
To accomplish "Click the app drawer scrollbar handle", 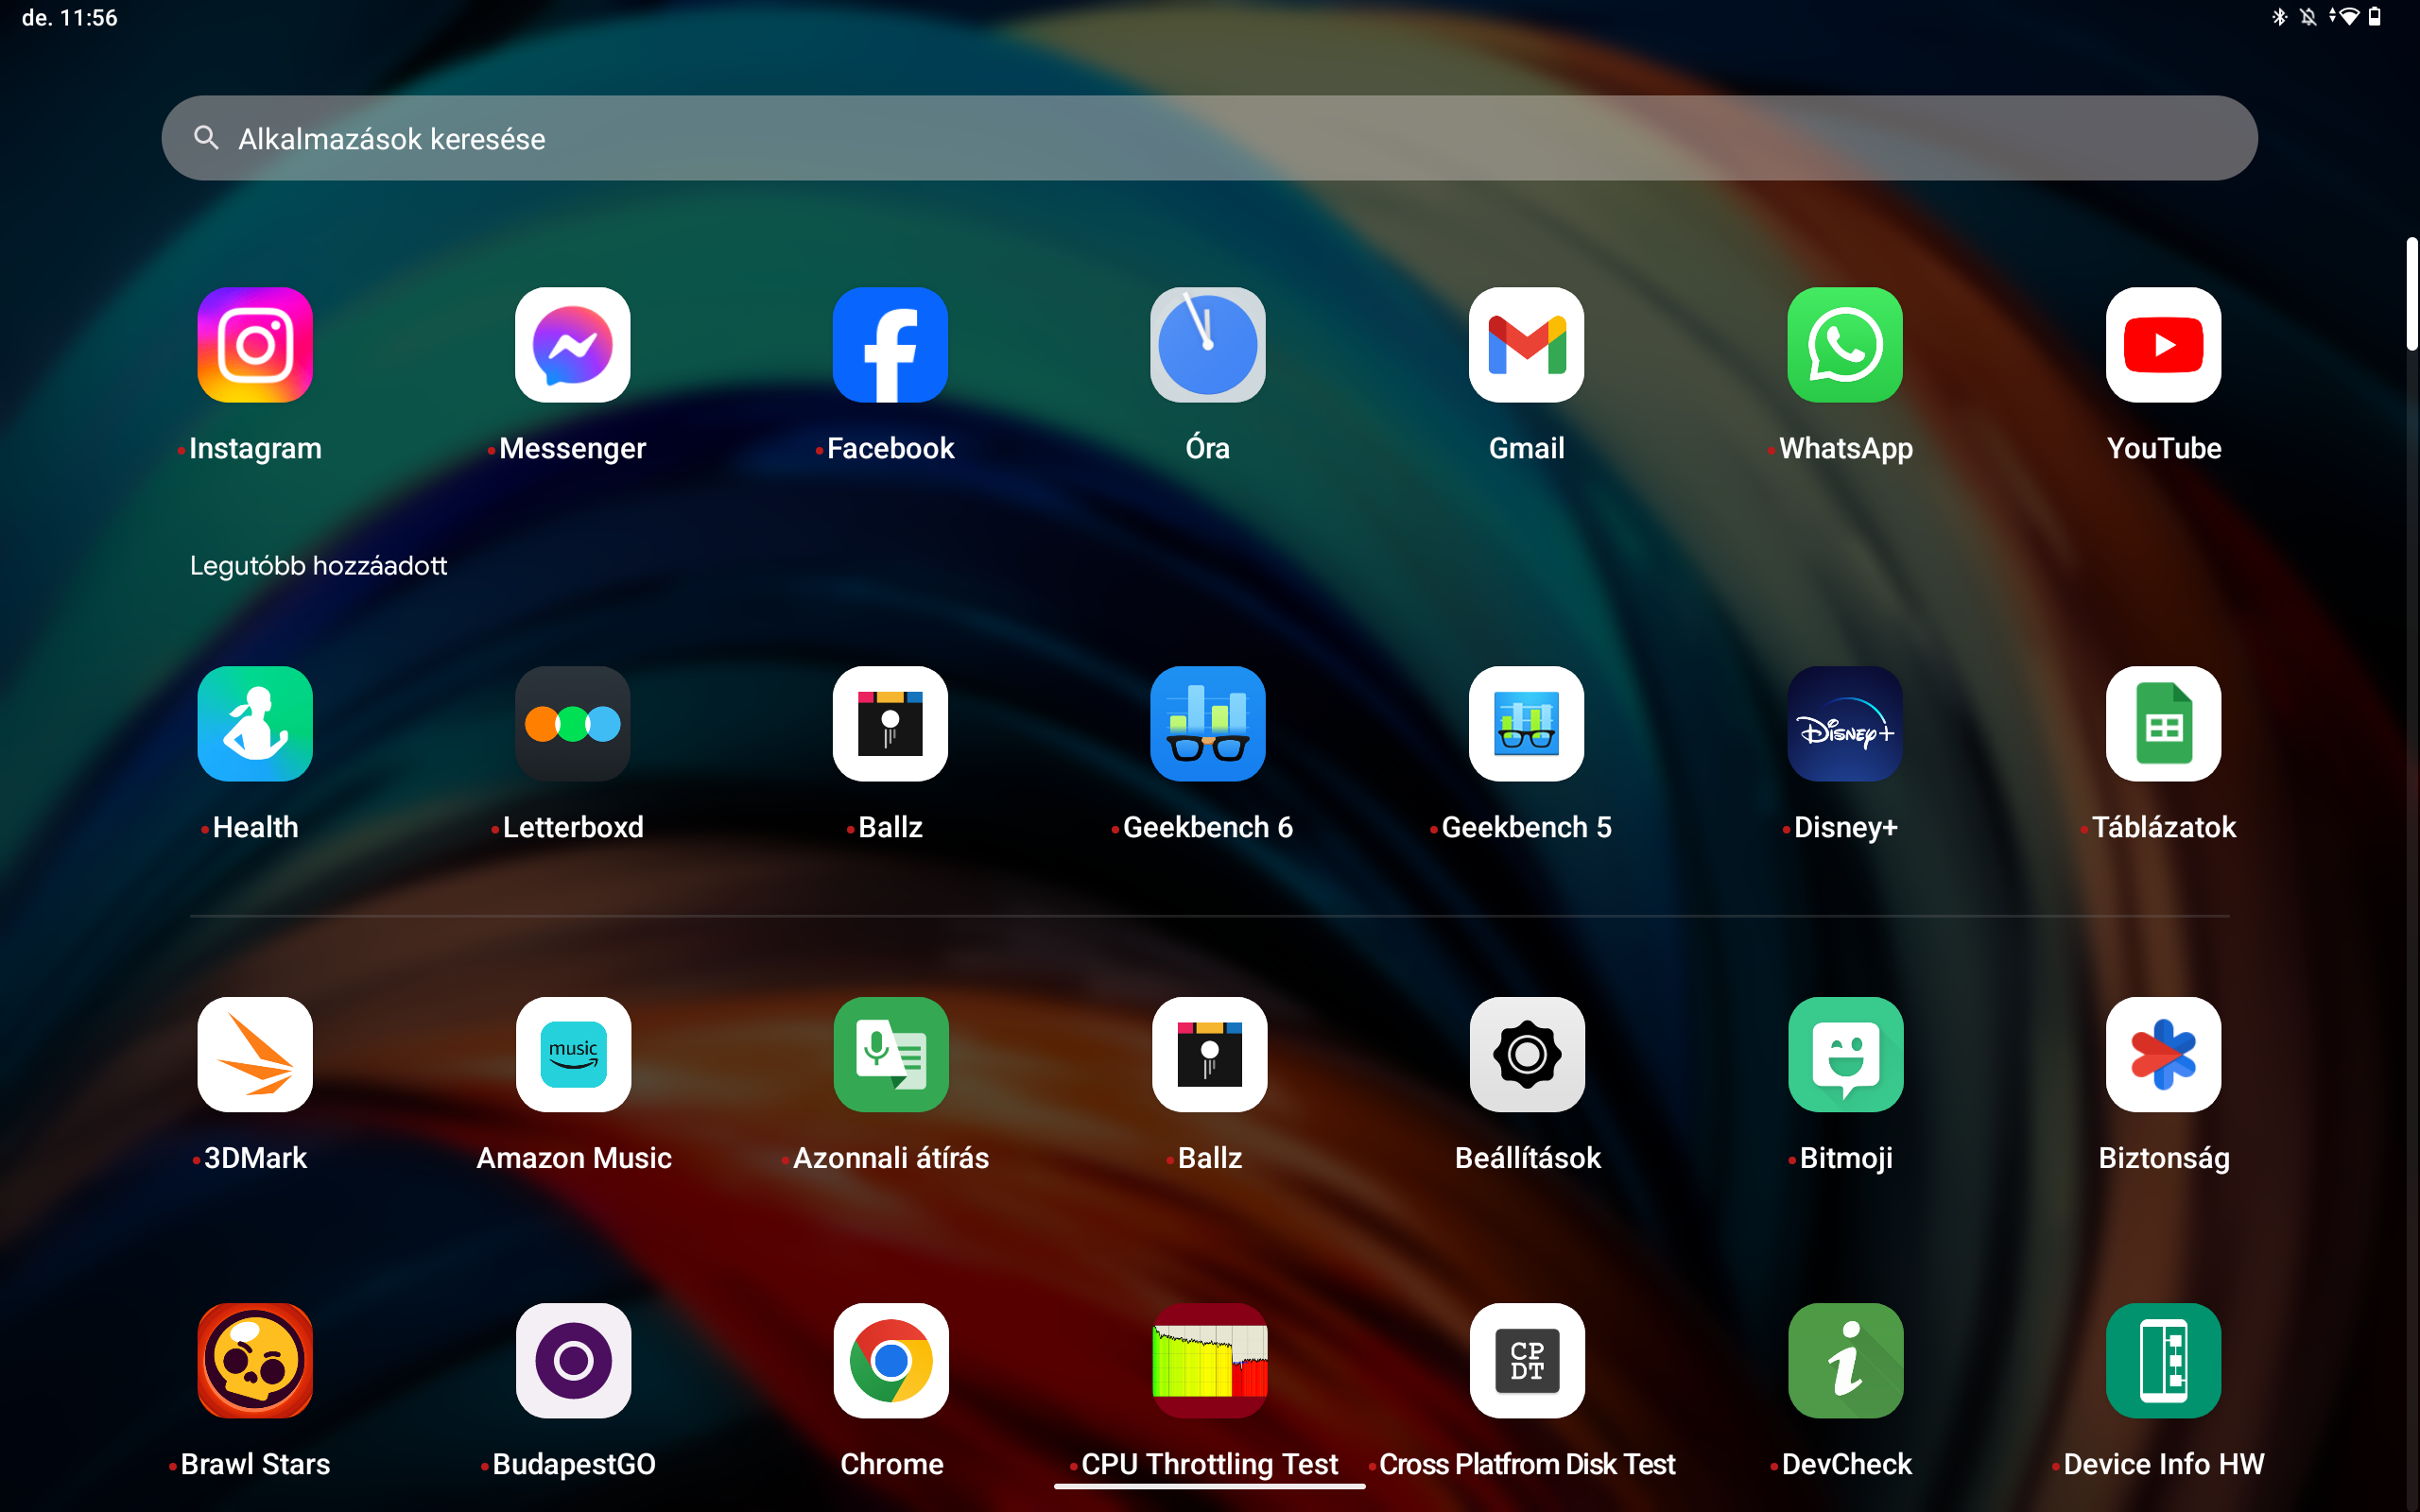I will [2411, 294].
